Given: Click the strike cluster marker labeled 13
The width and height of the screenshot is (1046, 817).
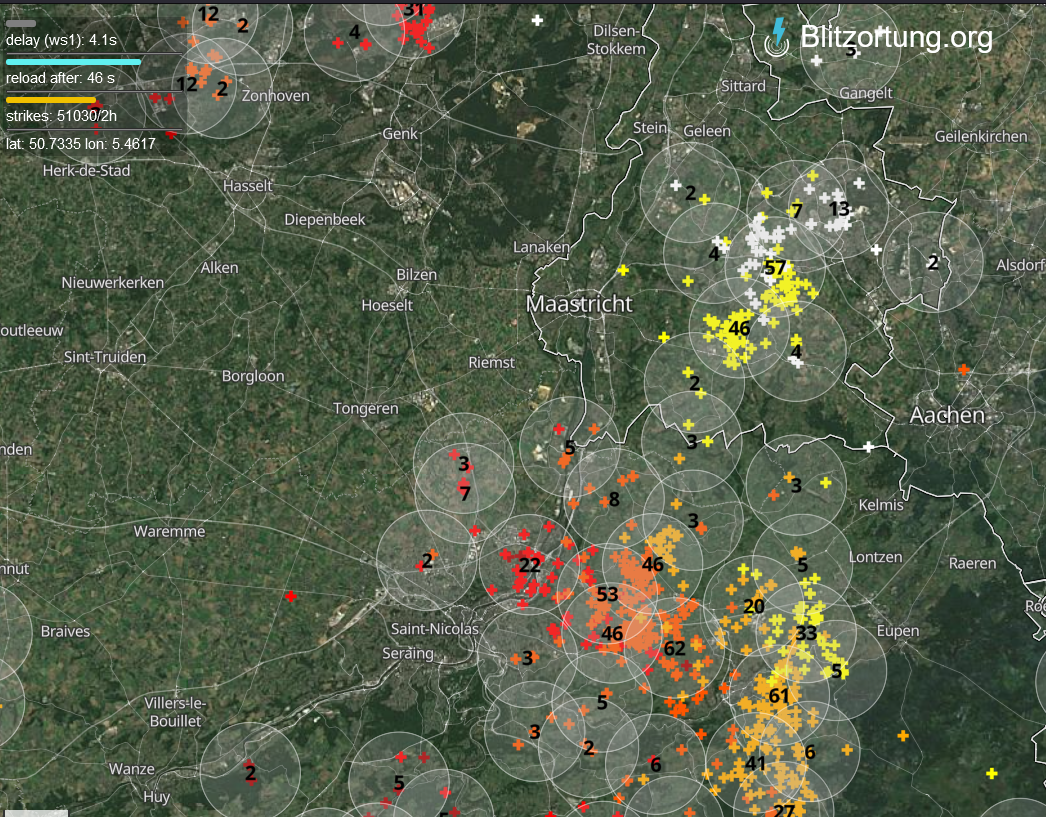Looking at the screenshot, I should [839, 209].
